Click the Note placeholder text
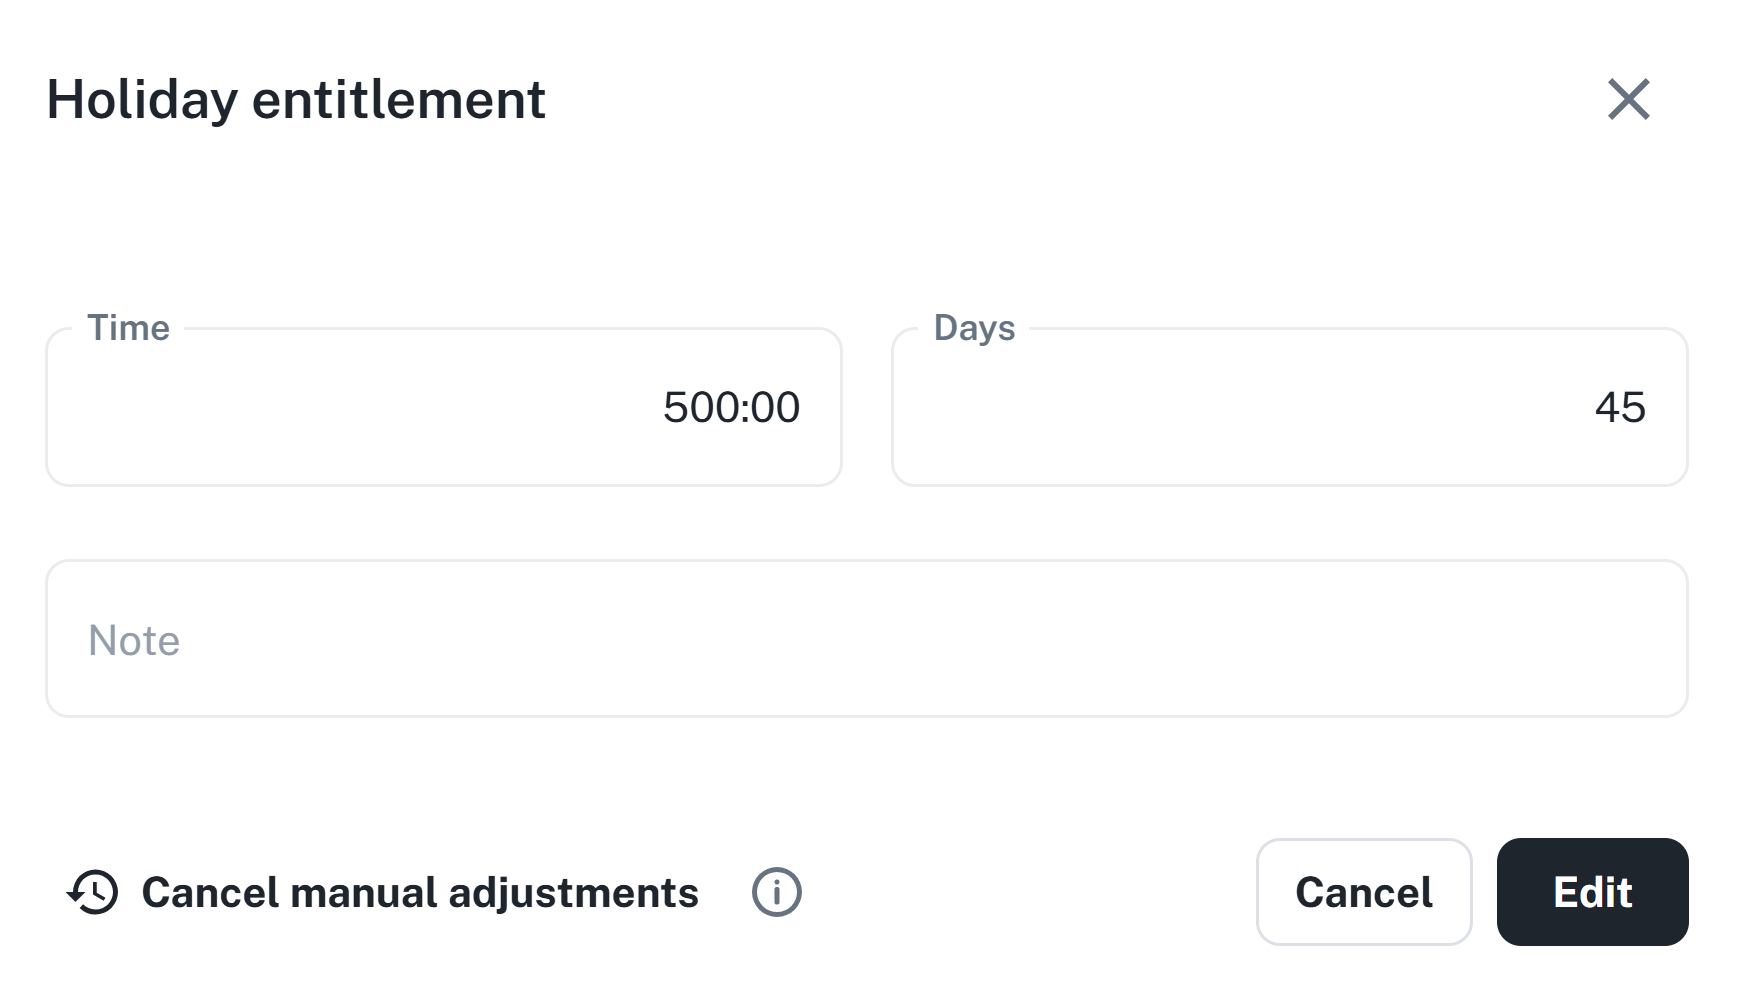The width and height of the screenshot is (1744, 991). pyautogui.click(x=134, y=640)
